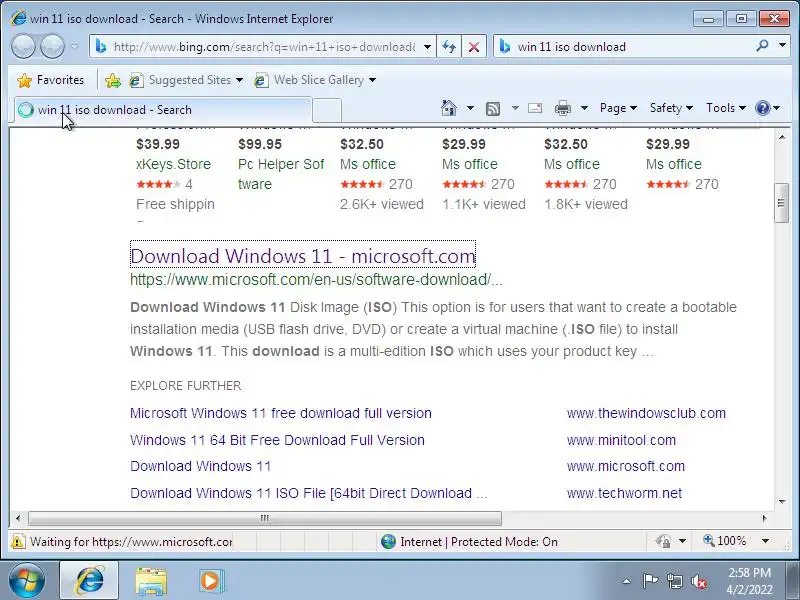This screenshot has width=800, height=600.
Task: Click the Refresh page icon
Action: (449, 47)
